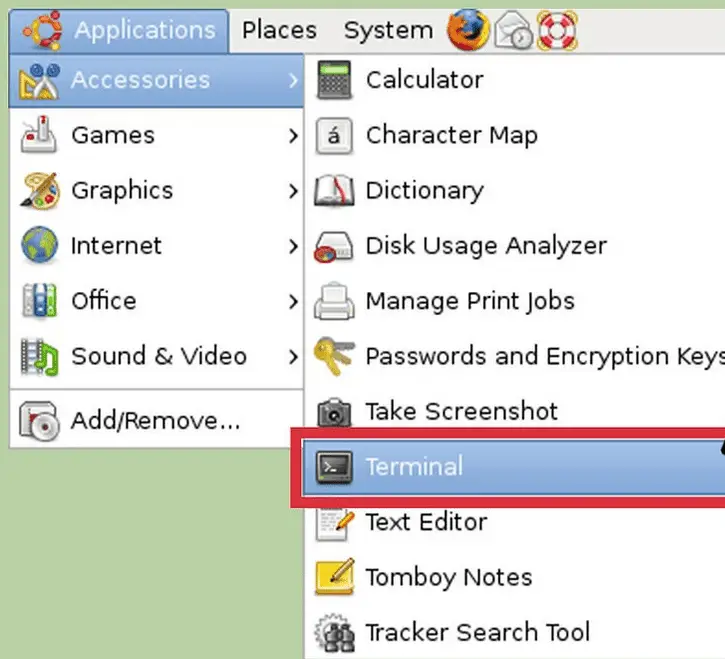This screenshot has width=725, height=659.
Task: Open Passwords and Encryption Keys
Action: 540,356
